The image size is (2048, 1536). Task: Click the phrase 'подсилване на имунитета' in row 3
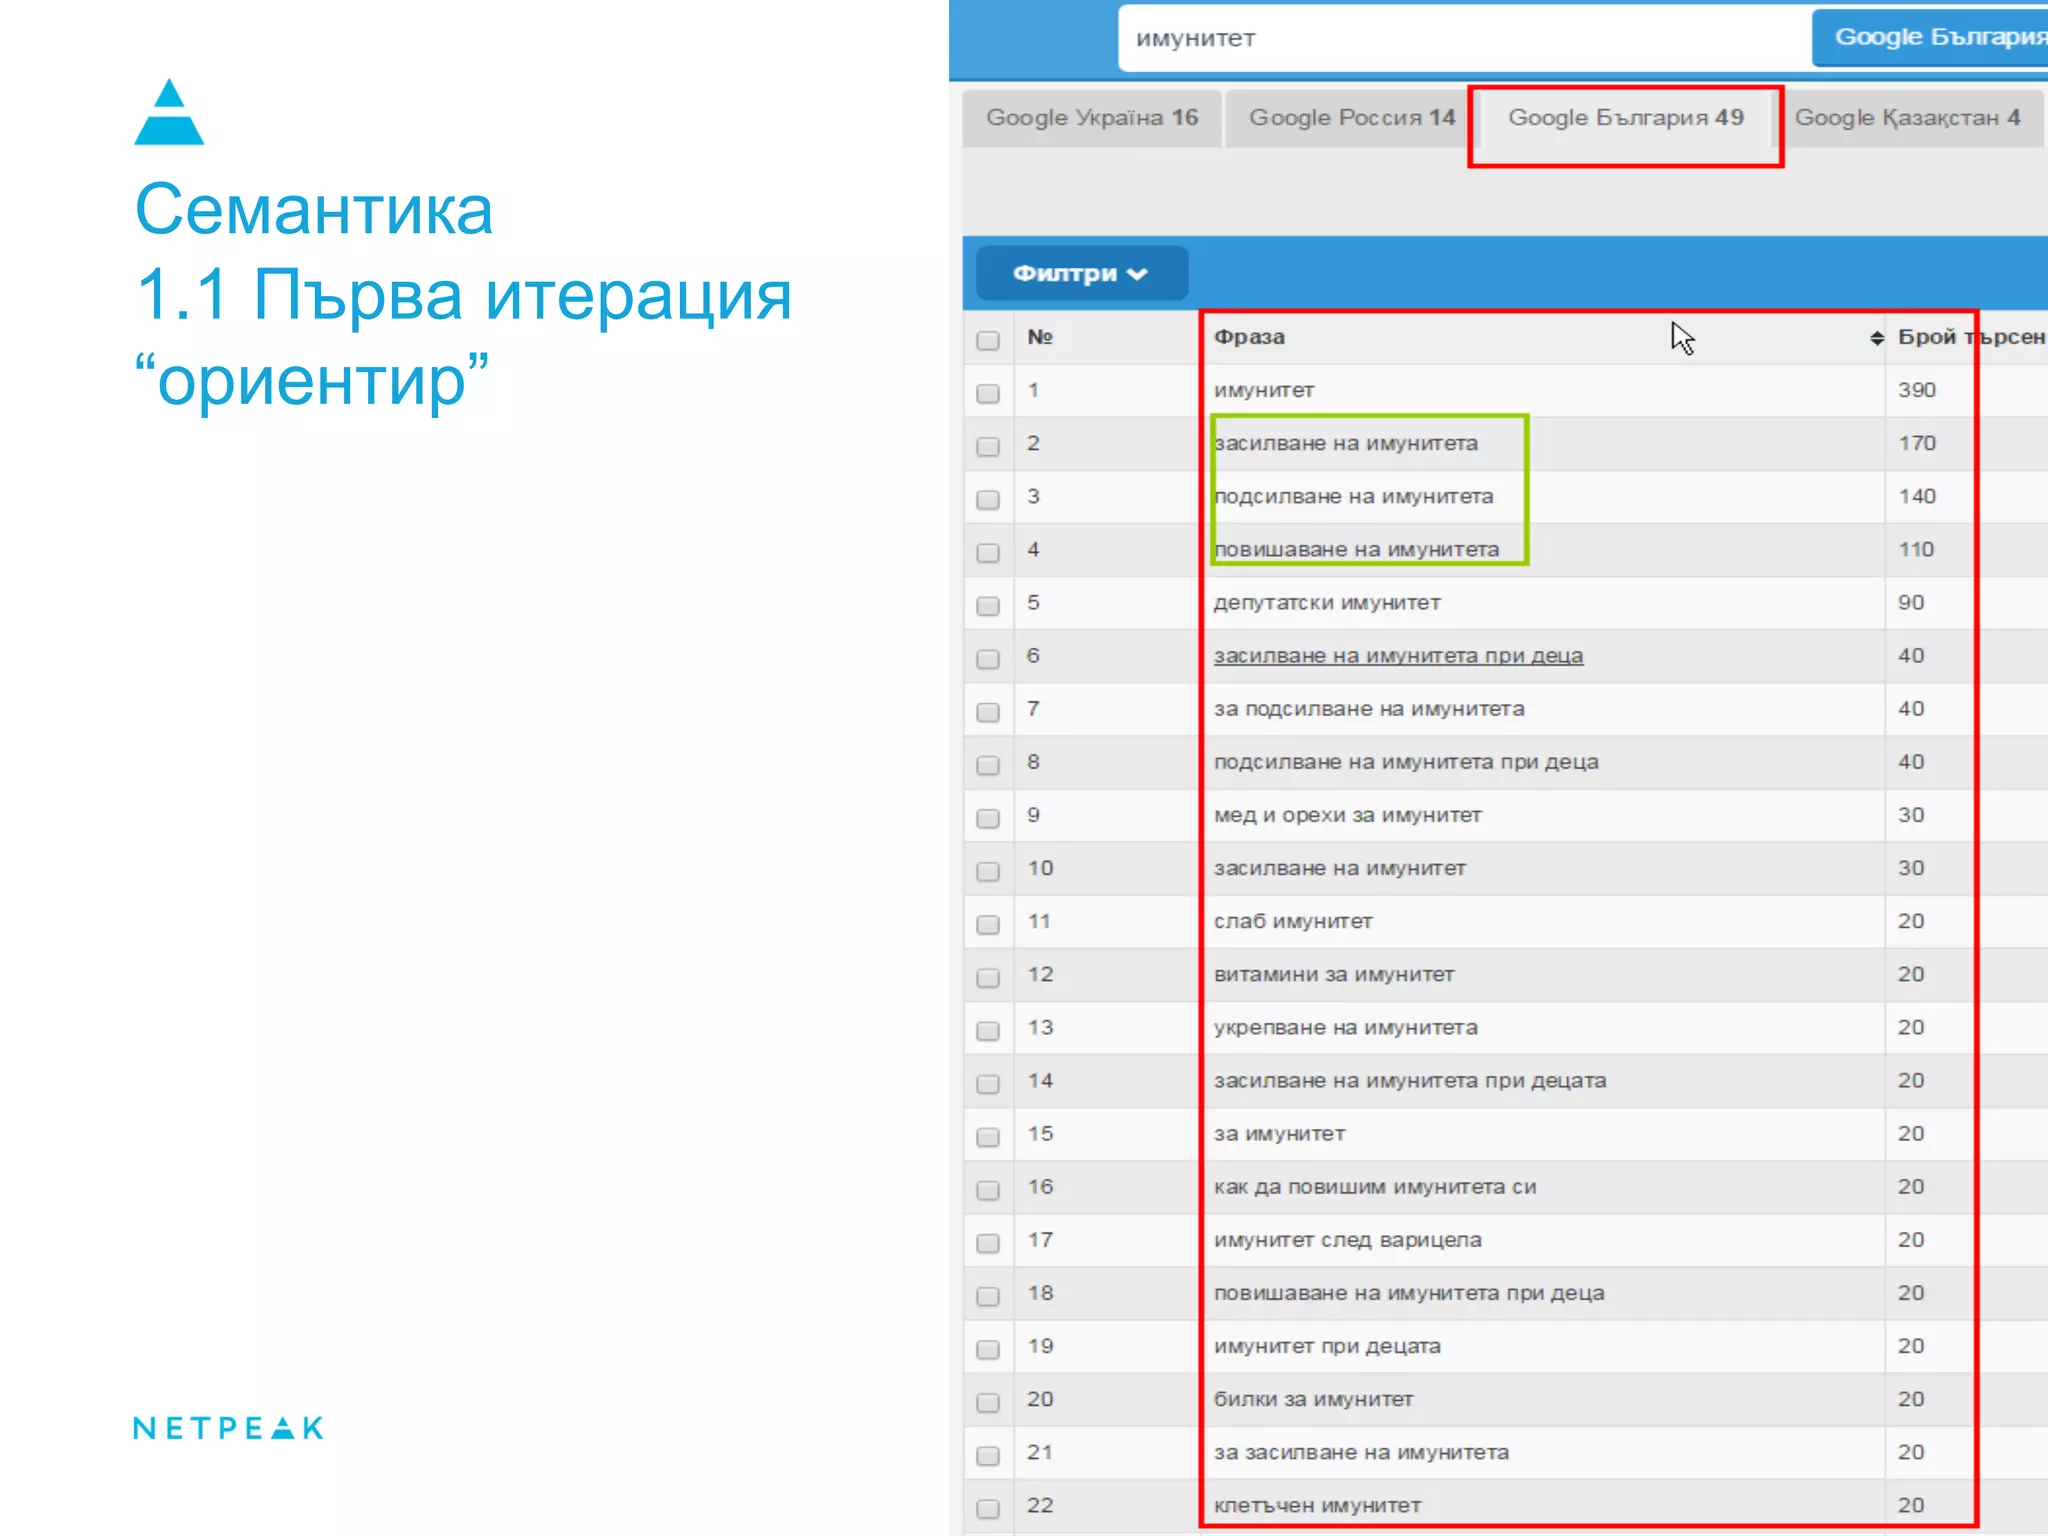pyautogui.click(x=1353, y=496)
